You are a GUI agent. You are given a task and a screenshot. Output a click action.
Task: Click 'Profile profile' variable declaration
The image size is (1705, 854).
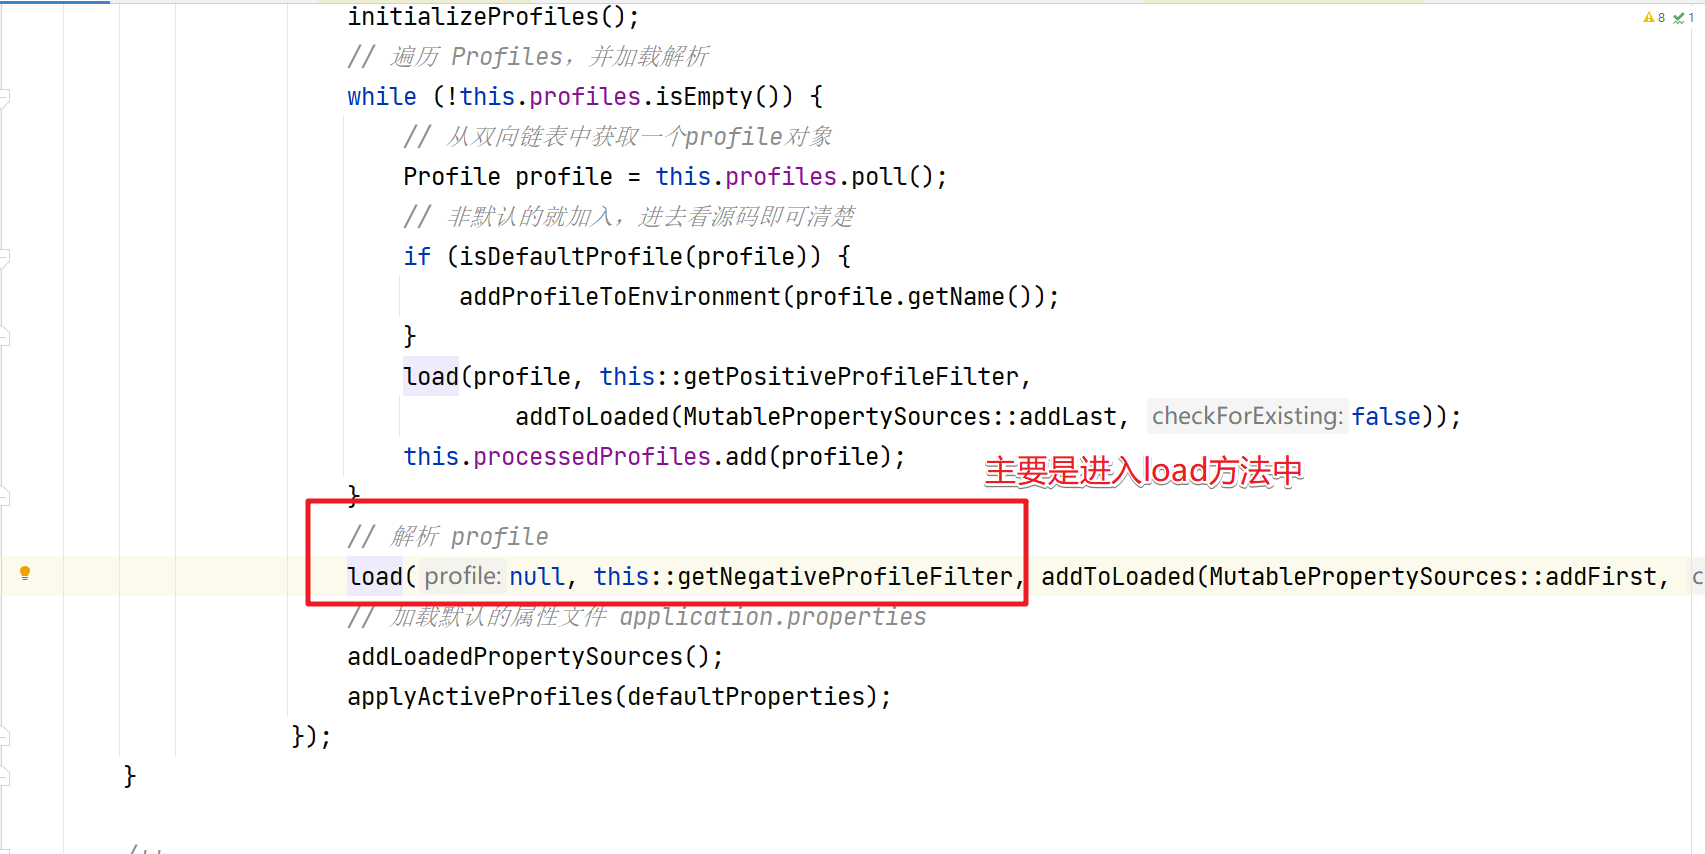[x=508, y=177]
